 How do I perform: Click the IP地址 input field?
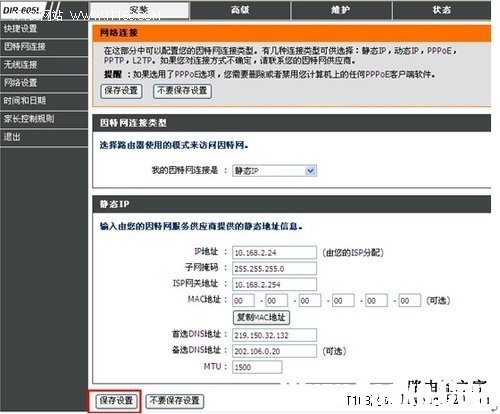click(274, 253)
